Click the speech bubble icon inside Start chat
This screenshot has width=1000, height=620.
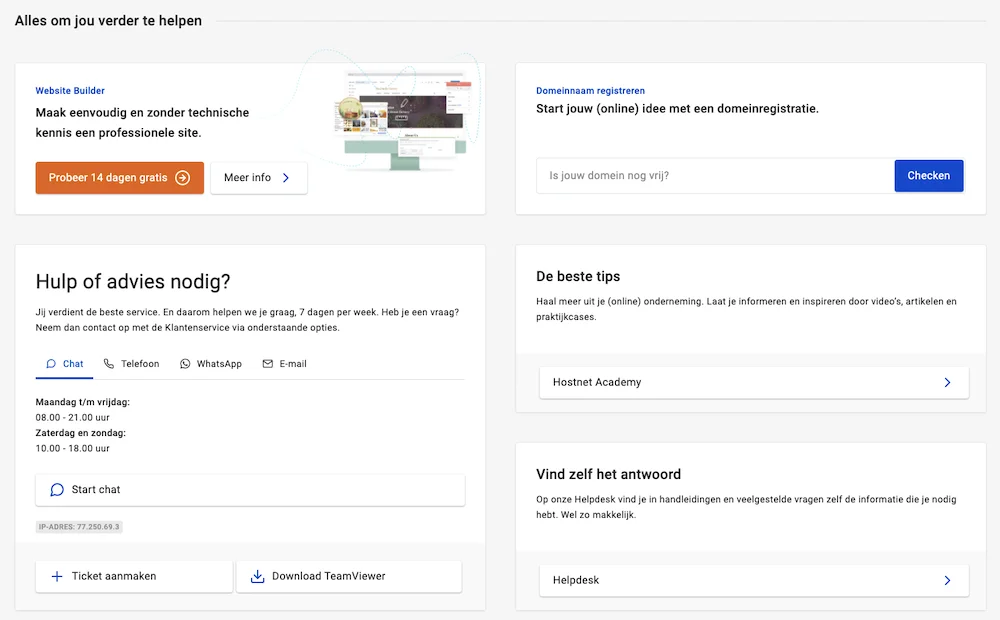pos(57,490)
